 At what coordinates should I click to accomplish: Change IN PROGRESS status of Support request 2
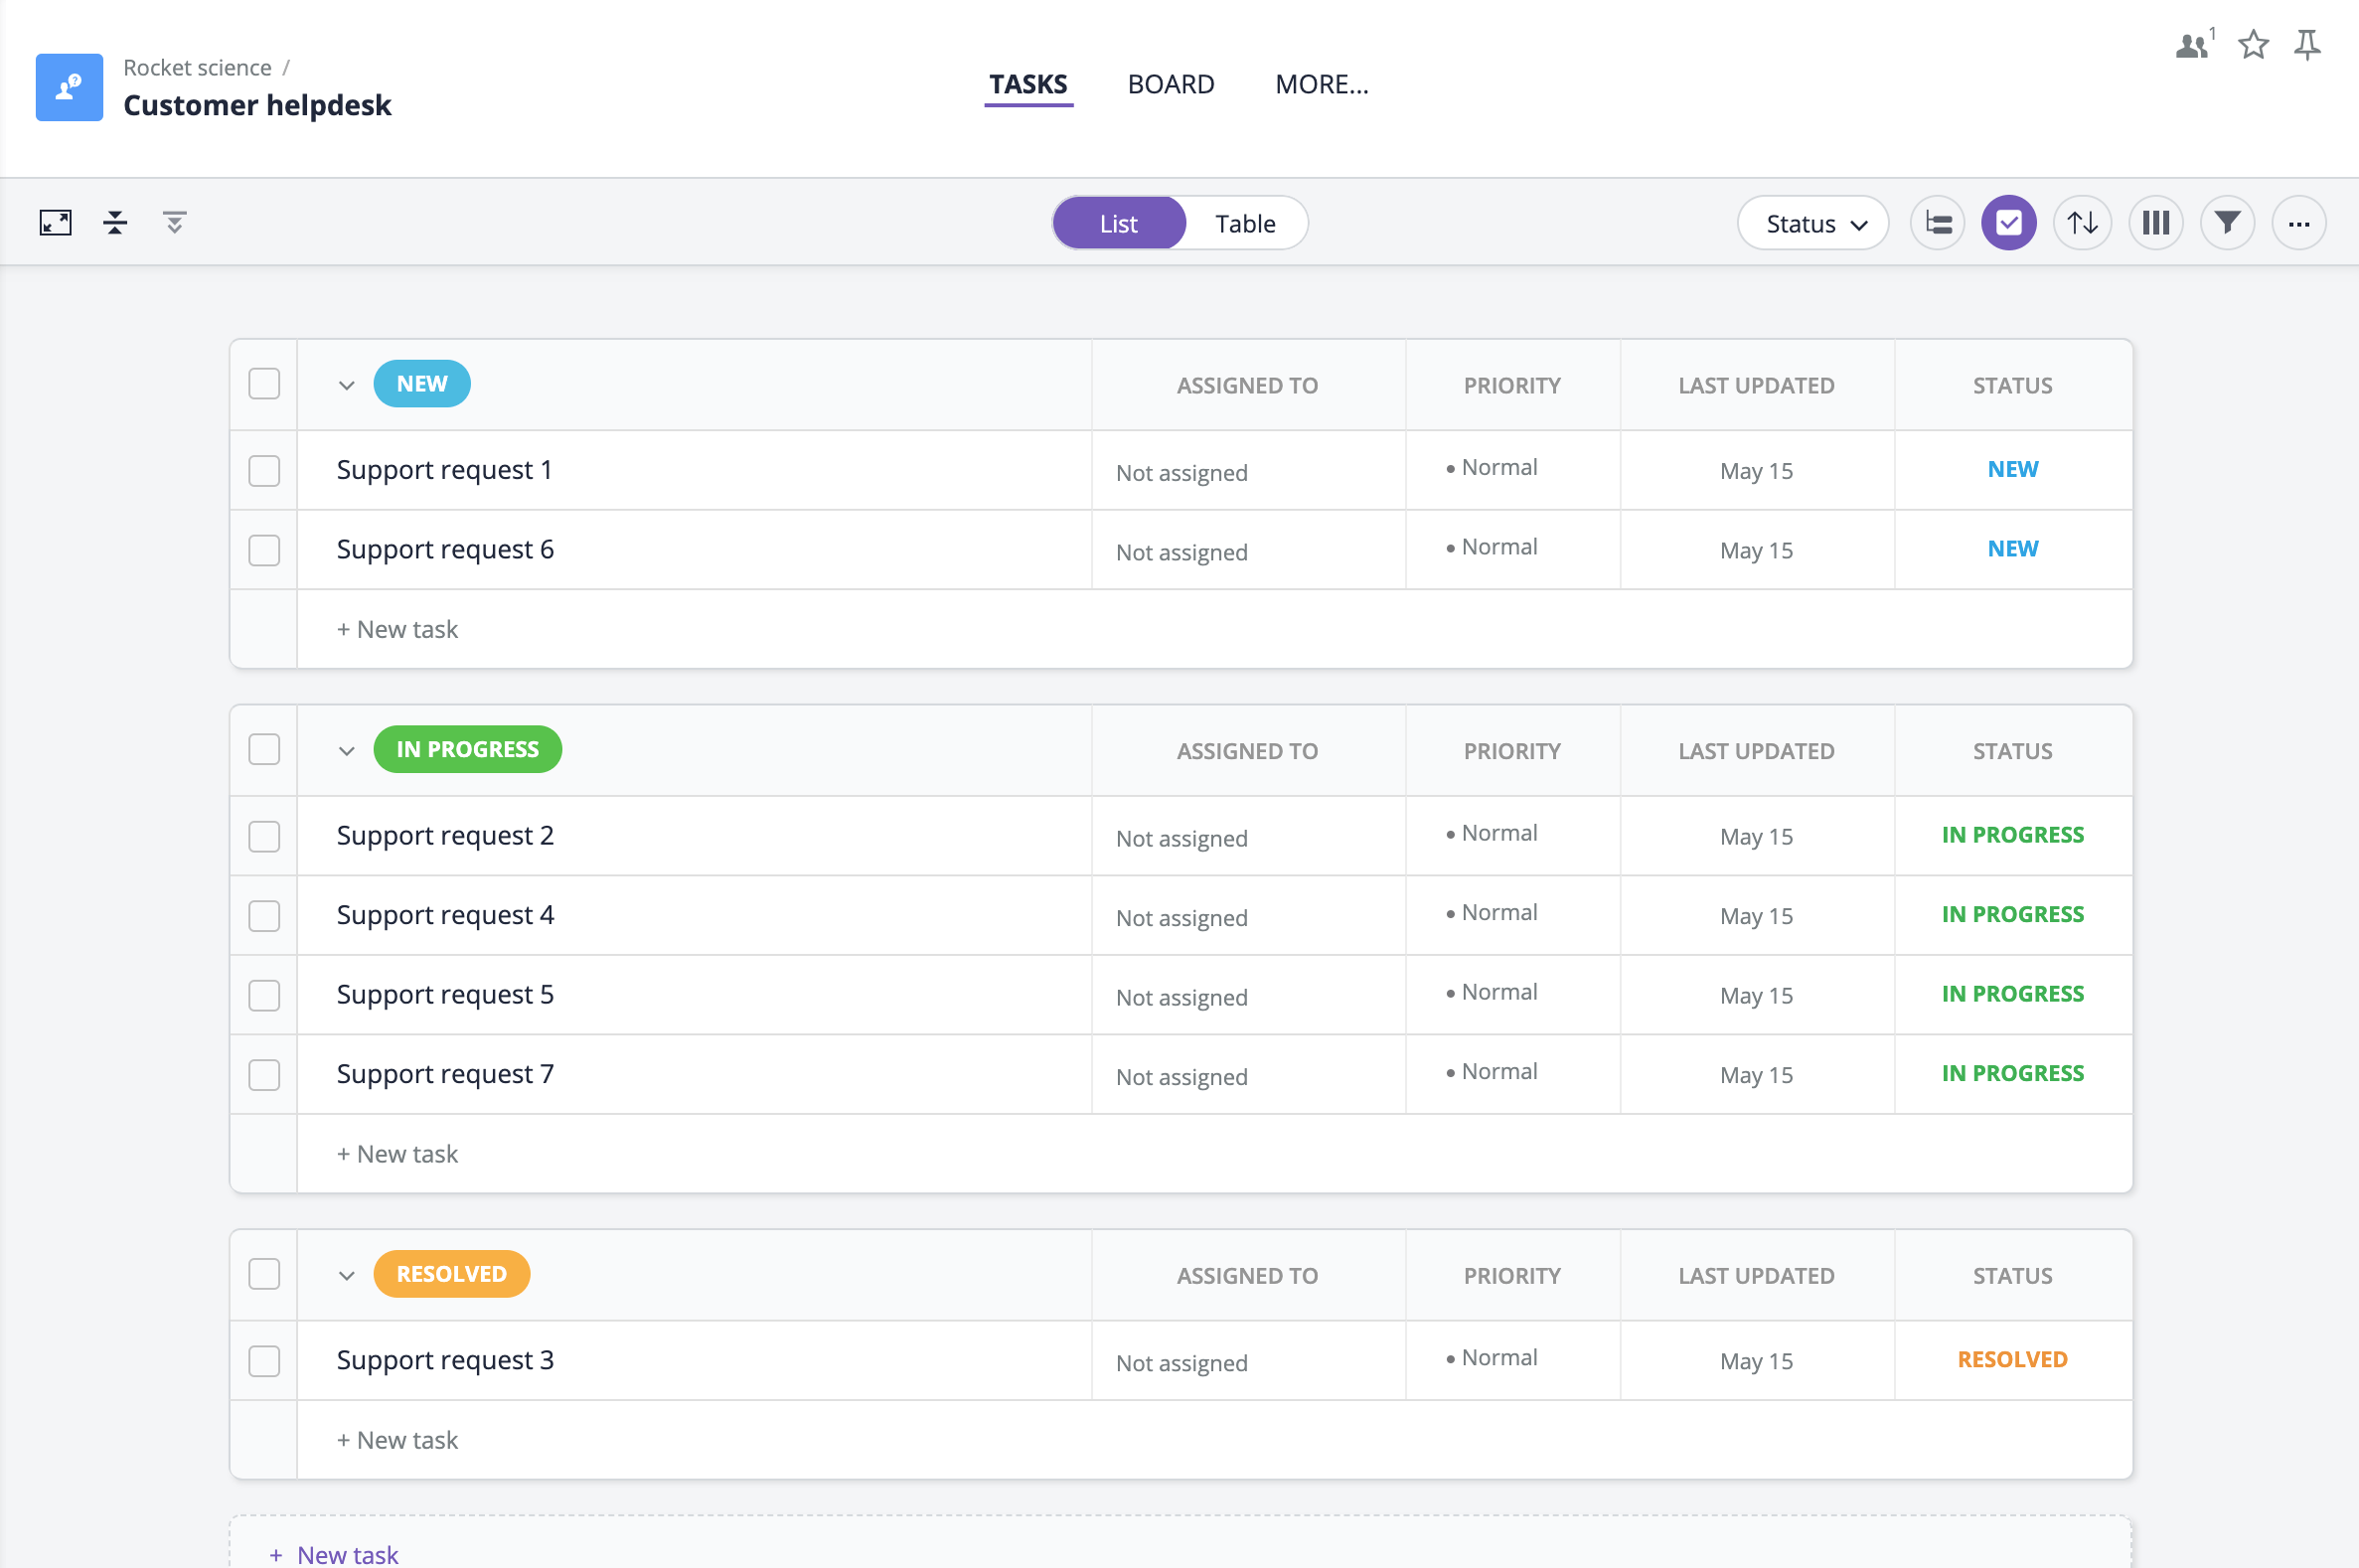point(2012,835)
